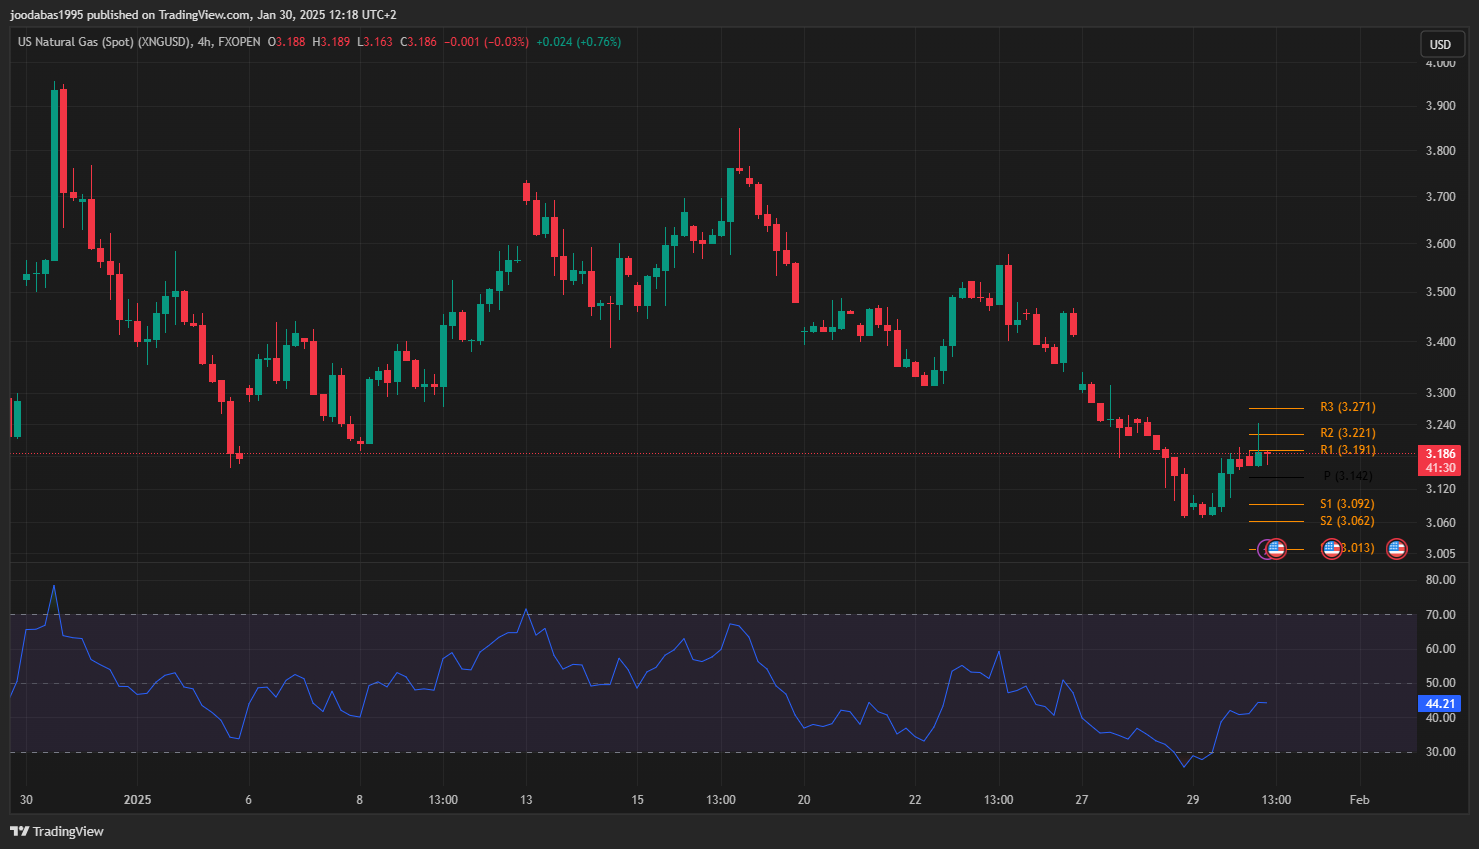Viewport: 1479px width, 849px height.
Task: Select the R3 (3.271) pivot label
Action: coord(1347,407)
